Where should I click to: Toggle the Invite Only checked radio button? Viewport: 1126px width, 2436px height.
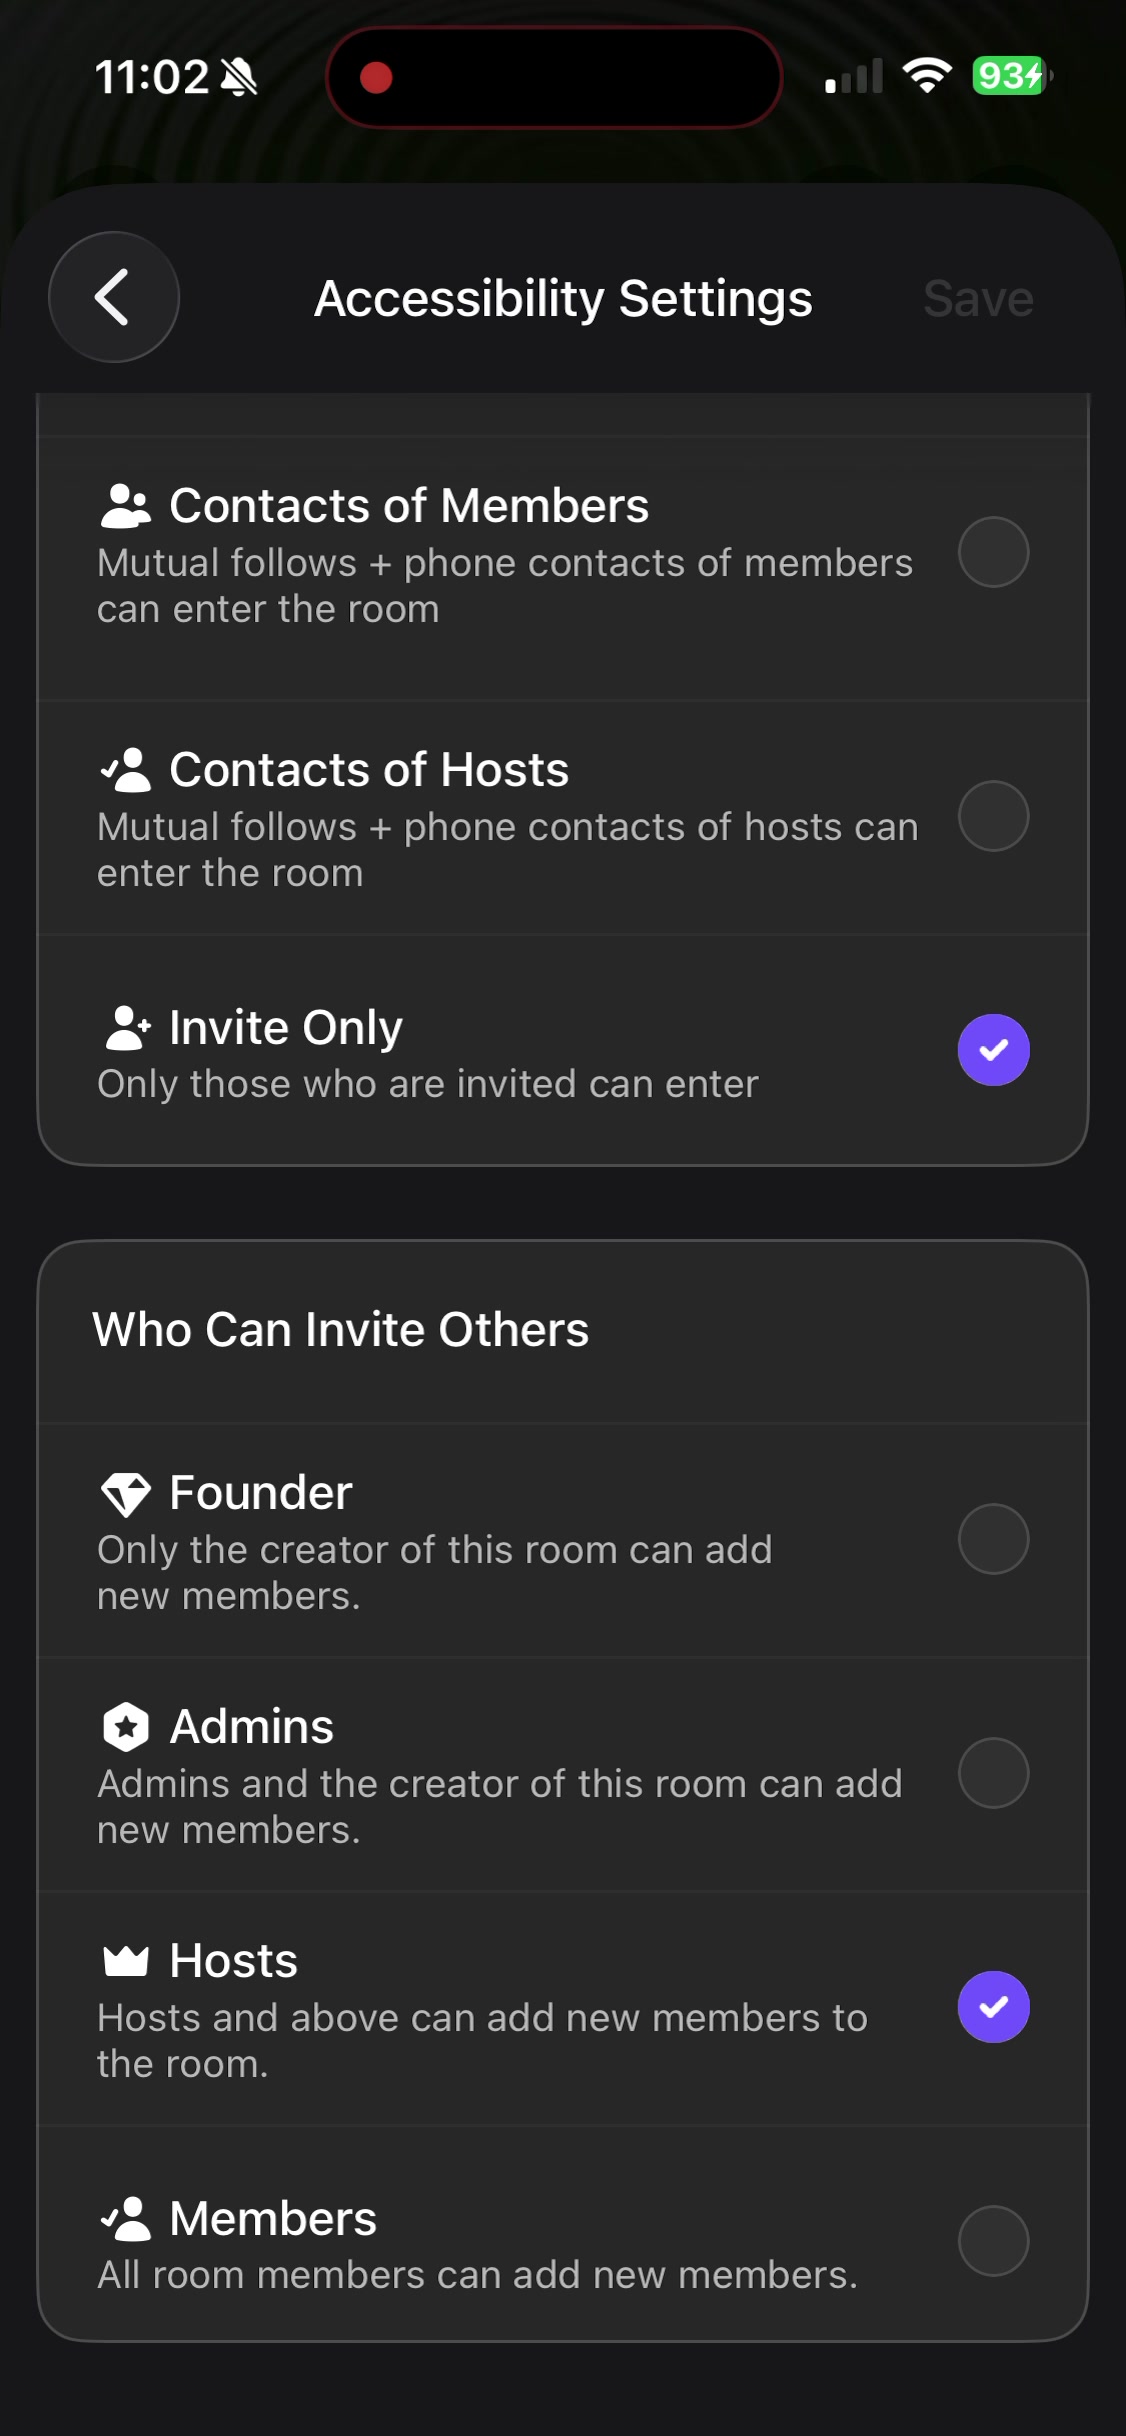[993, 1050]
